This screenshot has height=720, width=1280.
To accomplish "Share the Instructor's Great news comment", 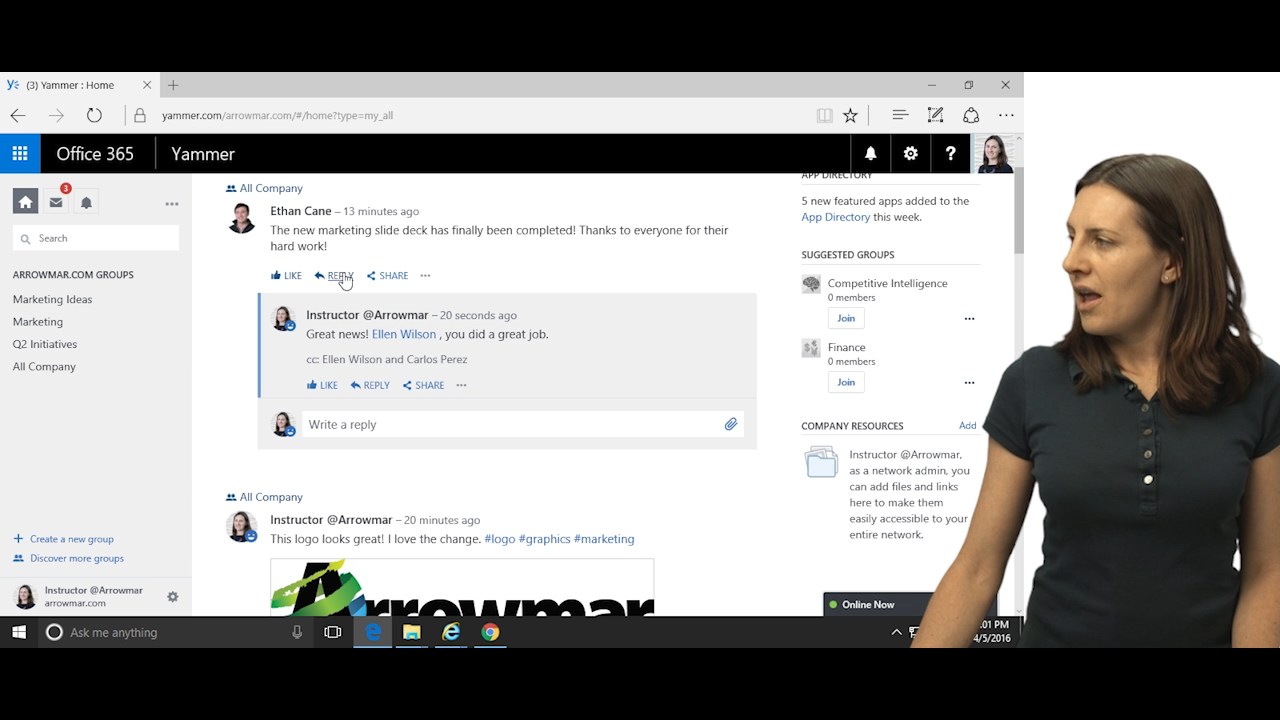I will pos(423,385).
